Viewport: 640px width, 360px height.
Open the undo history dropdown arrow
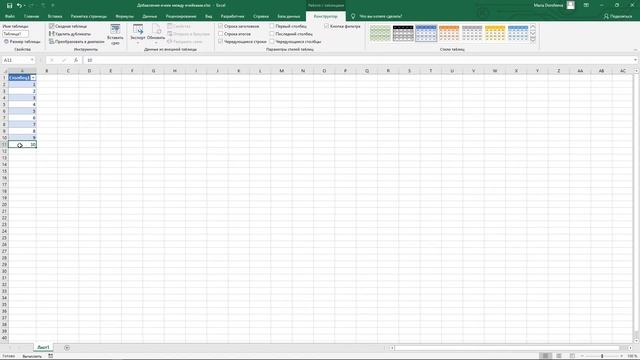point(24,5)
